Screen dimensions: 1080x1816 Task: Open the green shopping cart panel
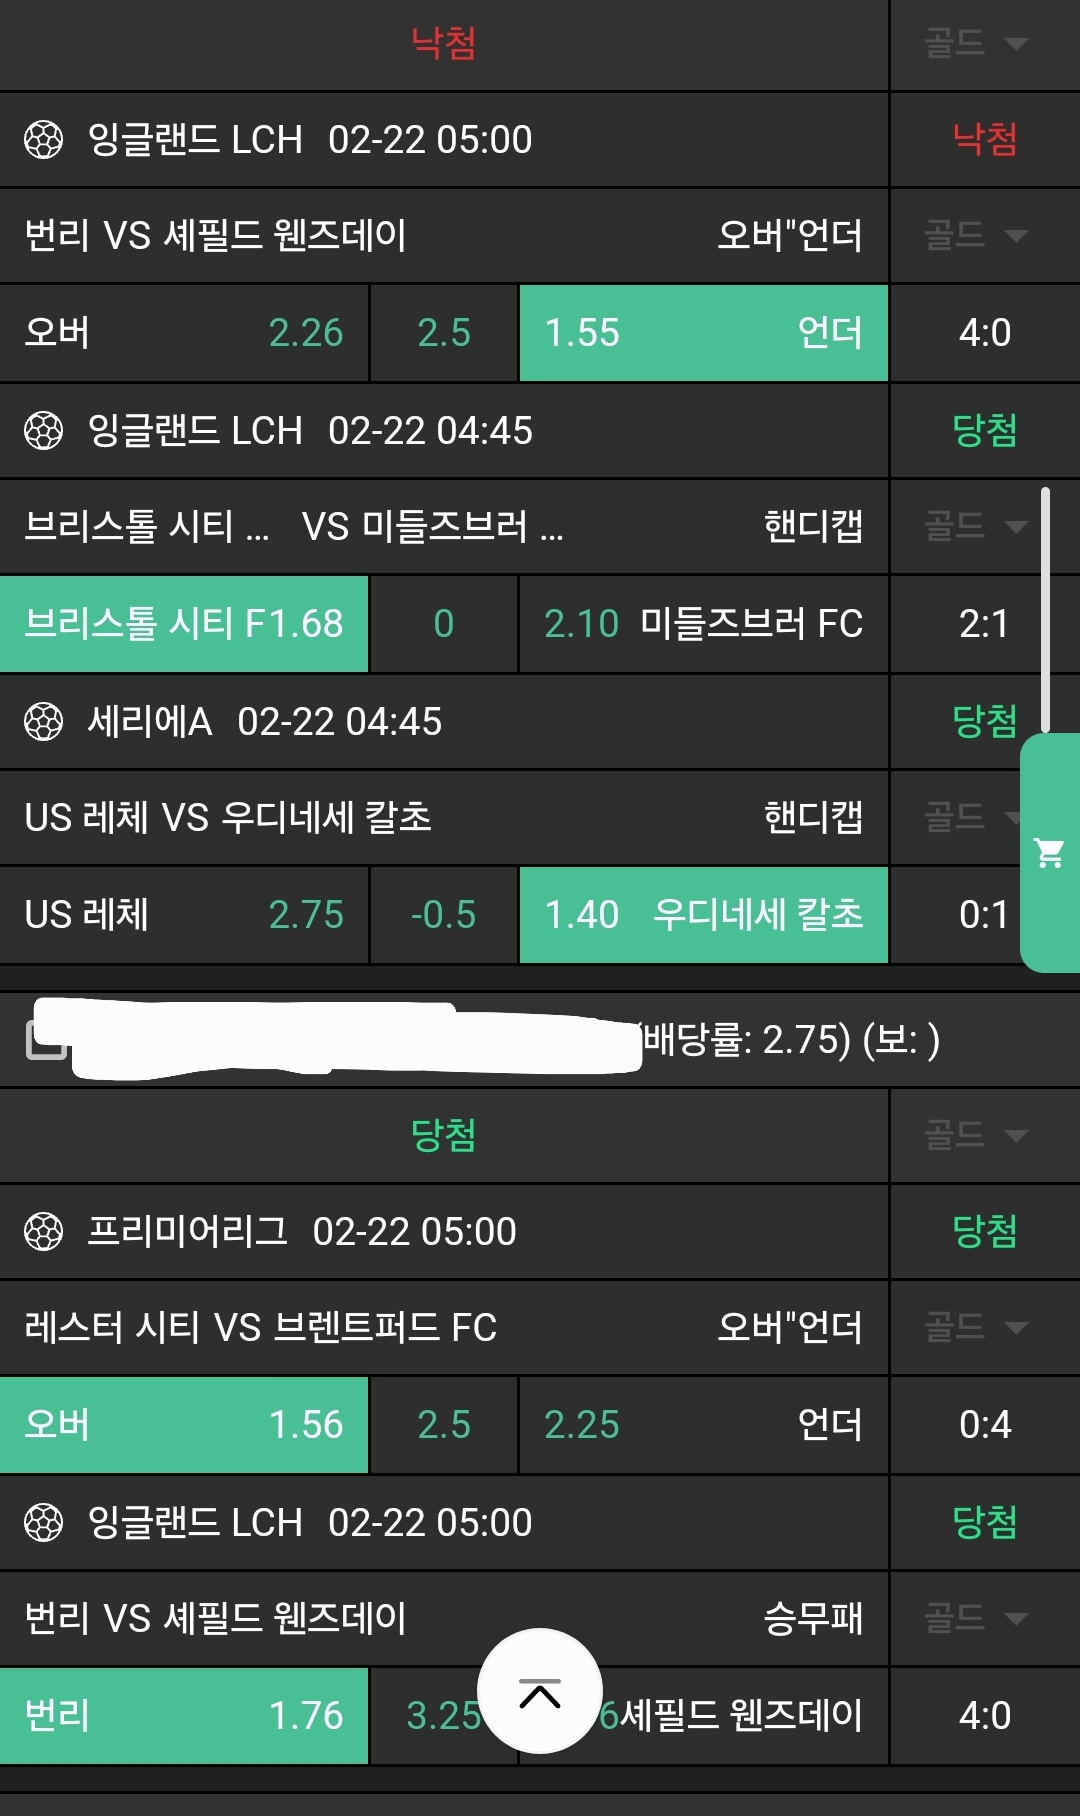click(1050, 853)
